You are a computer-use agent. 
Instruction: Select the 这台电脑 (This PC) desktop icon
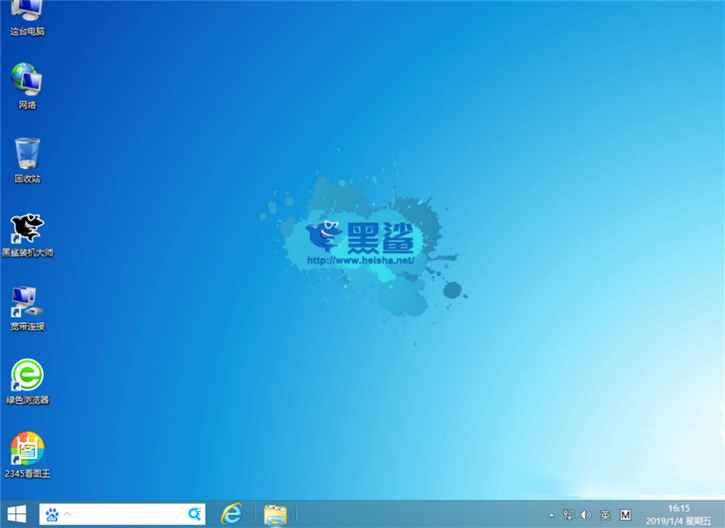(x=27, y=15)
